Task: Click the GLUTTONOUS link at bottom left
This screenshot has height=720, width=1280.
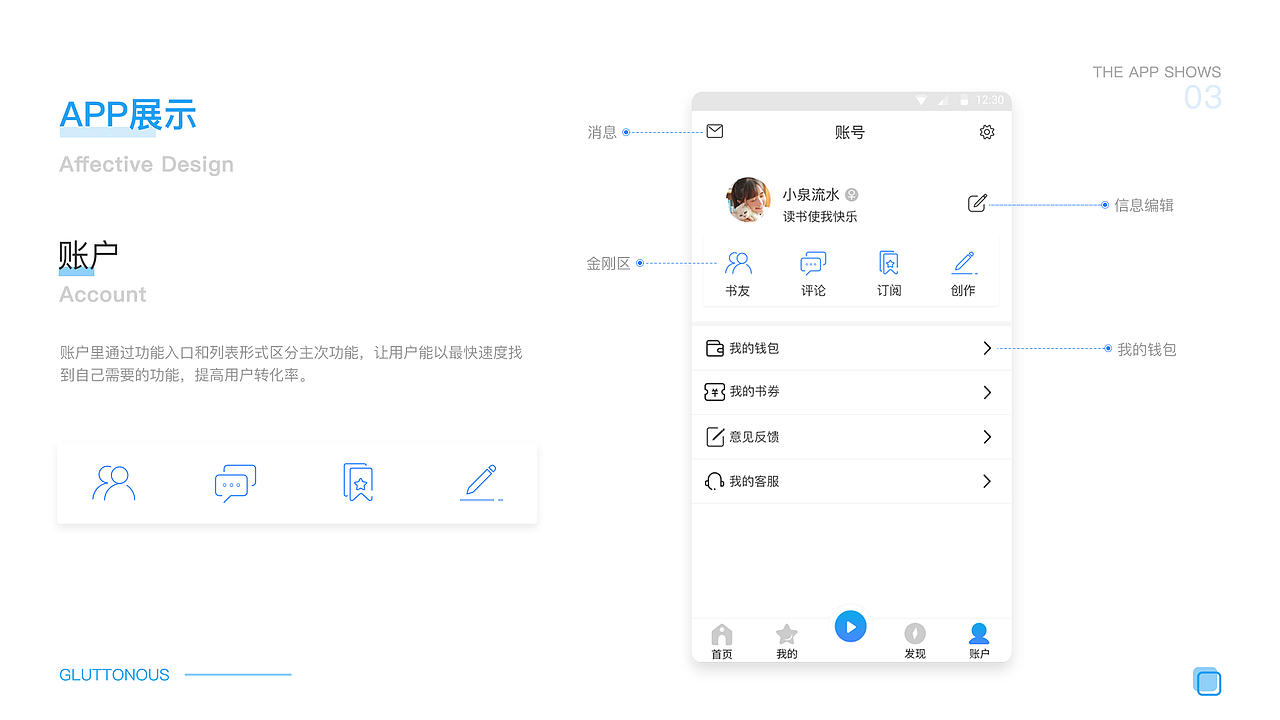Action: (114, 675)
